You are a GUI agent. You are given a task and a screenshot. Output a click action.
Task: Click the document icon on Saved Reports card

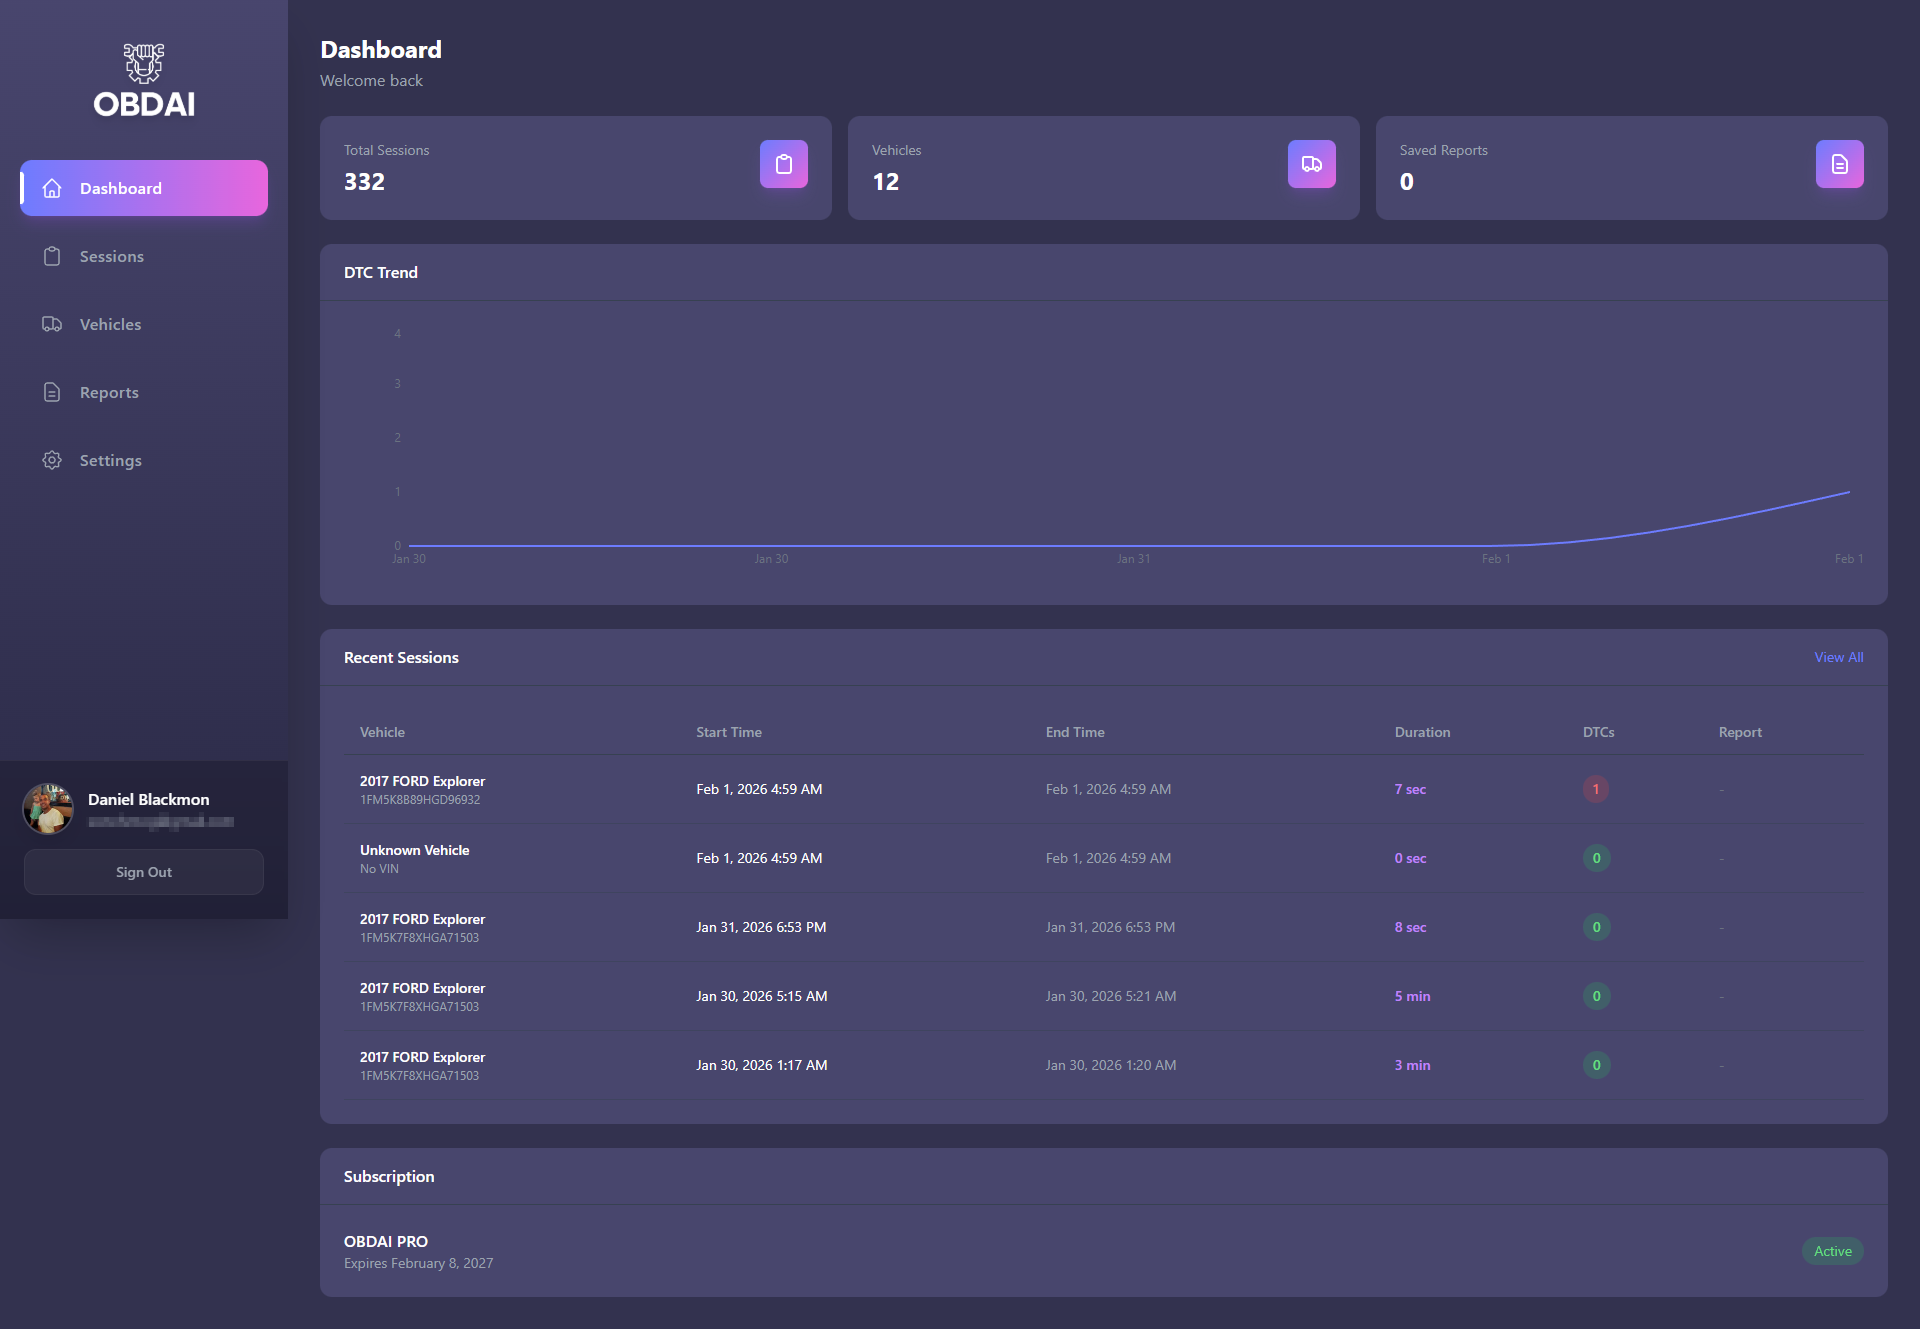[x=1839, y=163]
